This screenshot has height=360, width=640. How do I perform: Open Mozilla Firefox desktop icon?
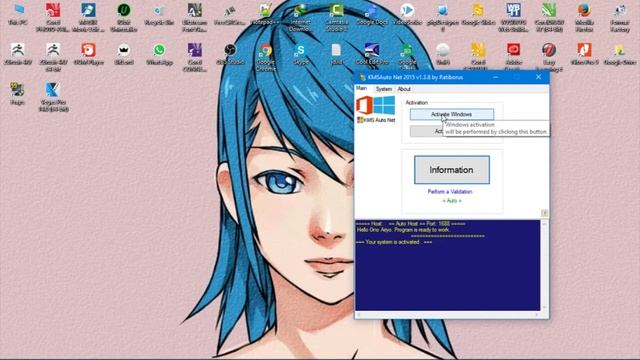tap(584, 18)
